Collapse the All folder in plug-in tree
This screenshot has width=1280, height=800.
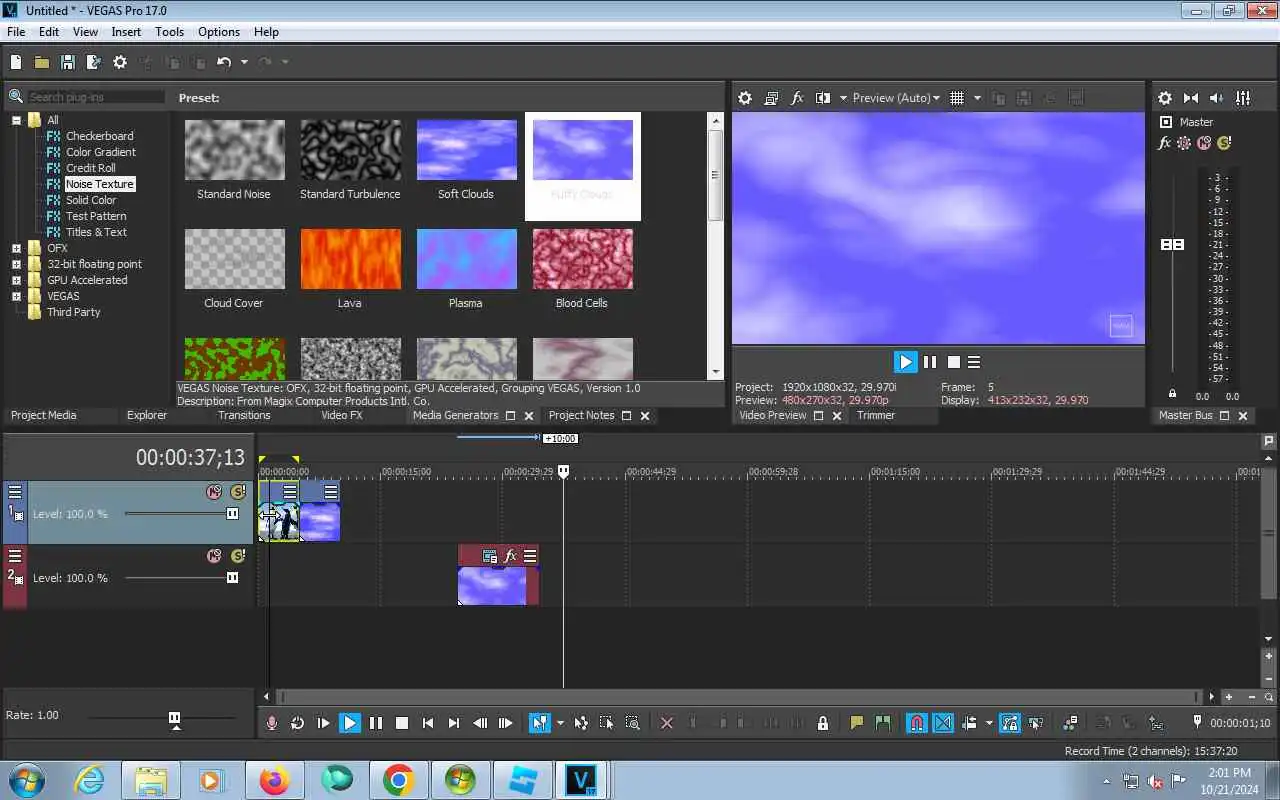17,120
